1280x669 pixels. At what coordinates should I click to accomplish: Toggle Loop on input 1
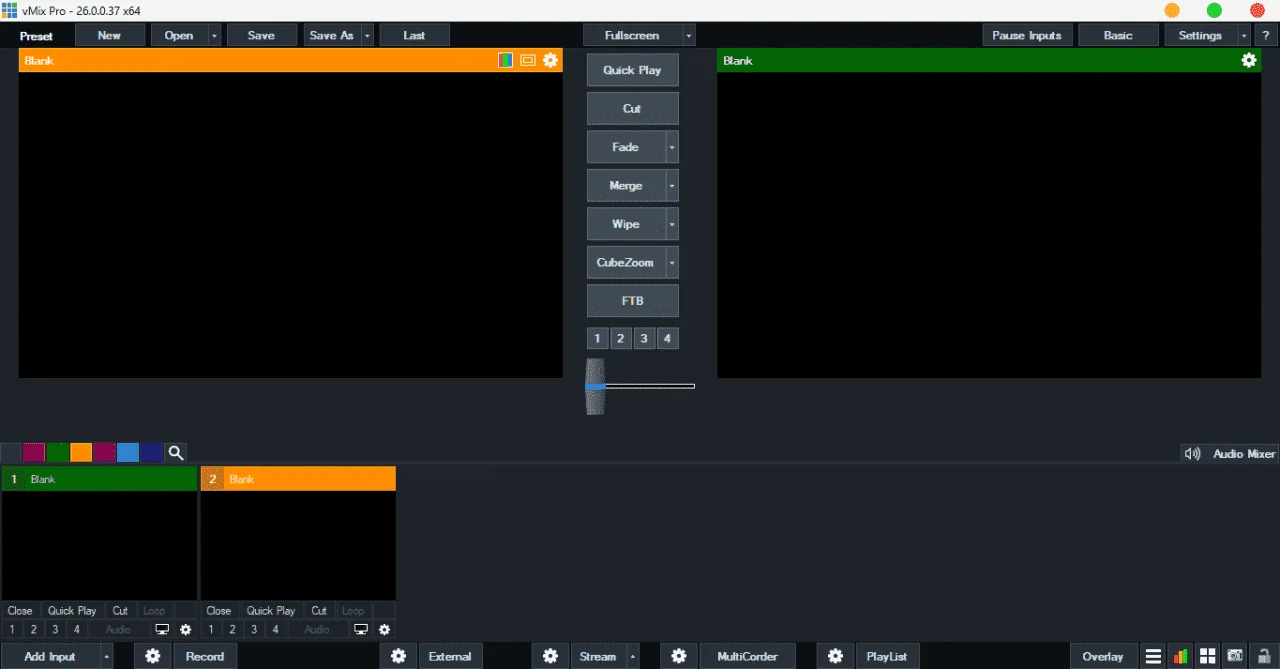154,610
